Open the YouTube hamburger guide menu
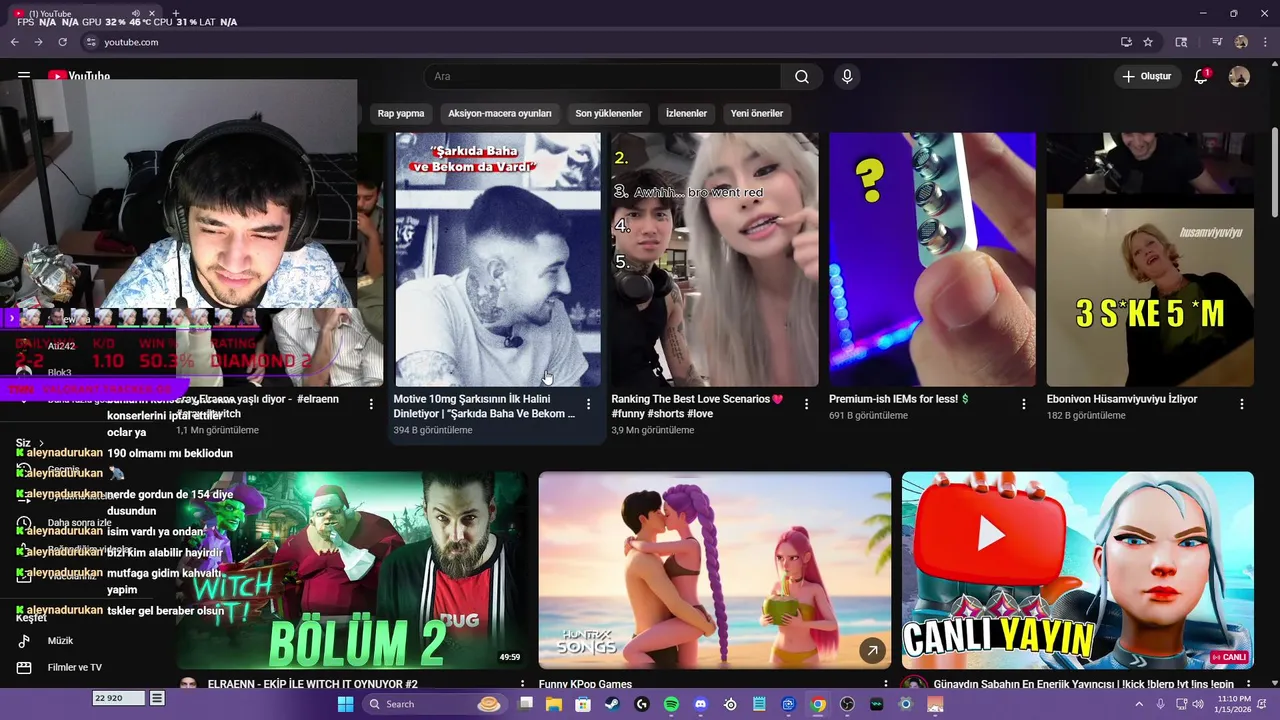 pos(24,76)
